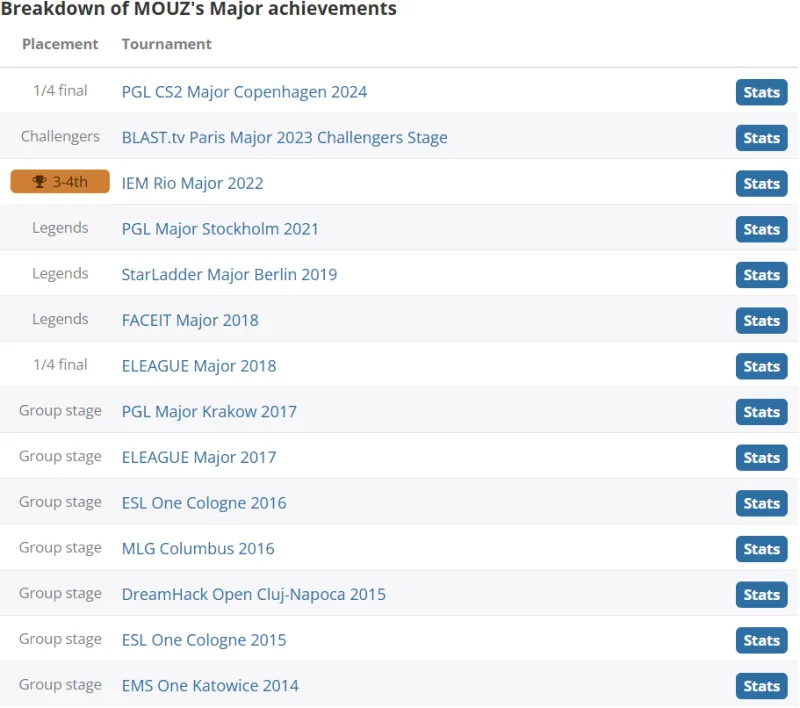Open BLAST.tv Paris Major 2023 Challengers Stage

click(x=284, y=138)
